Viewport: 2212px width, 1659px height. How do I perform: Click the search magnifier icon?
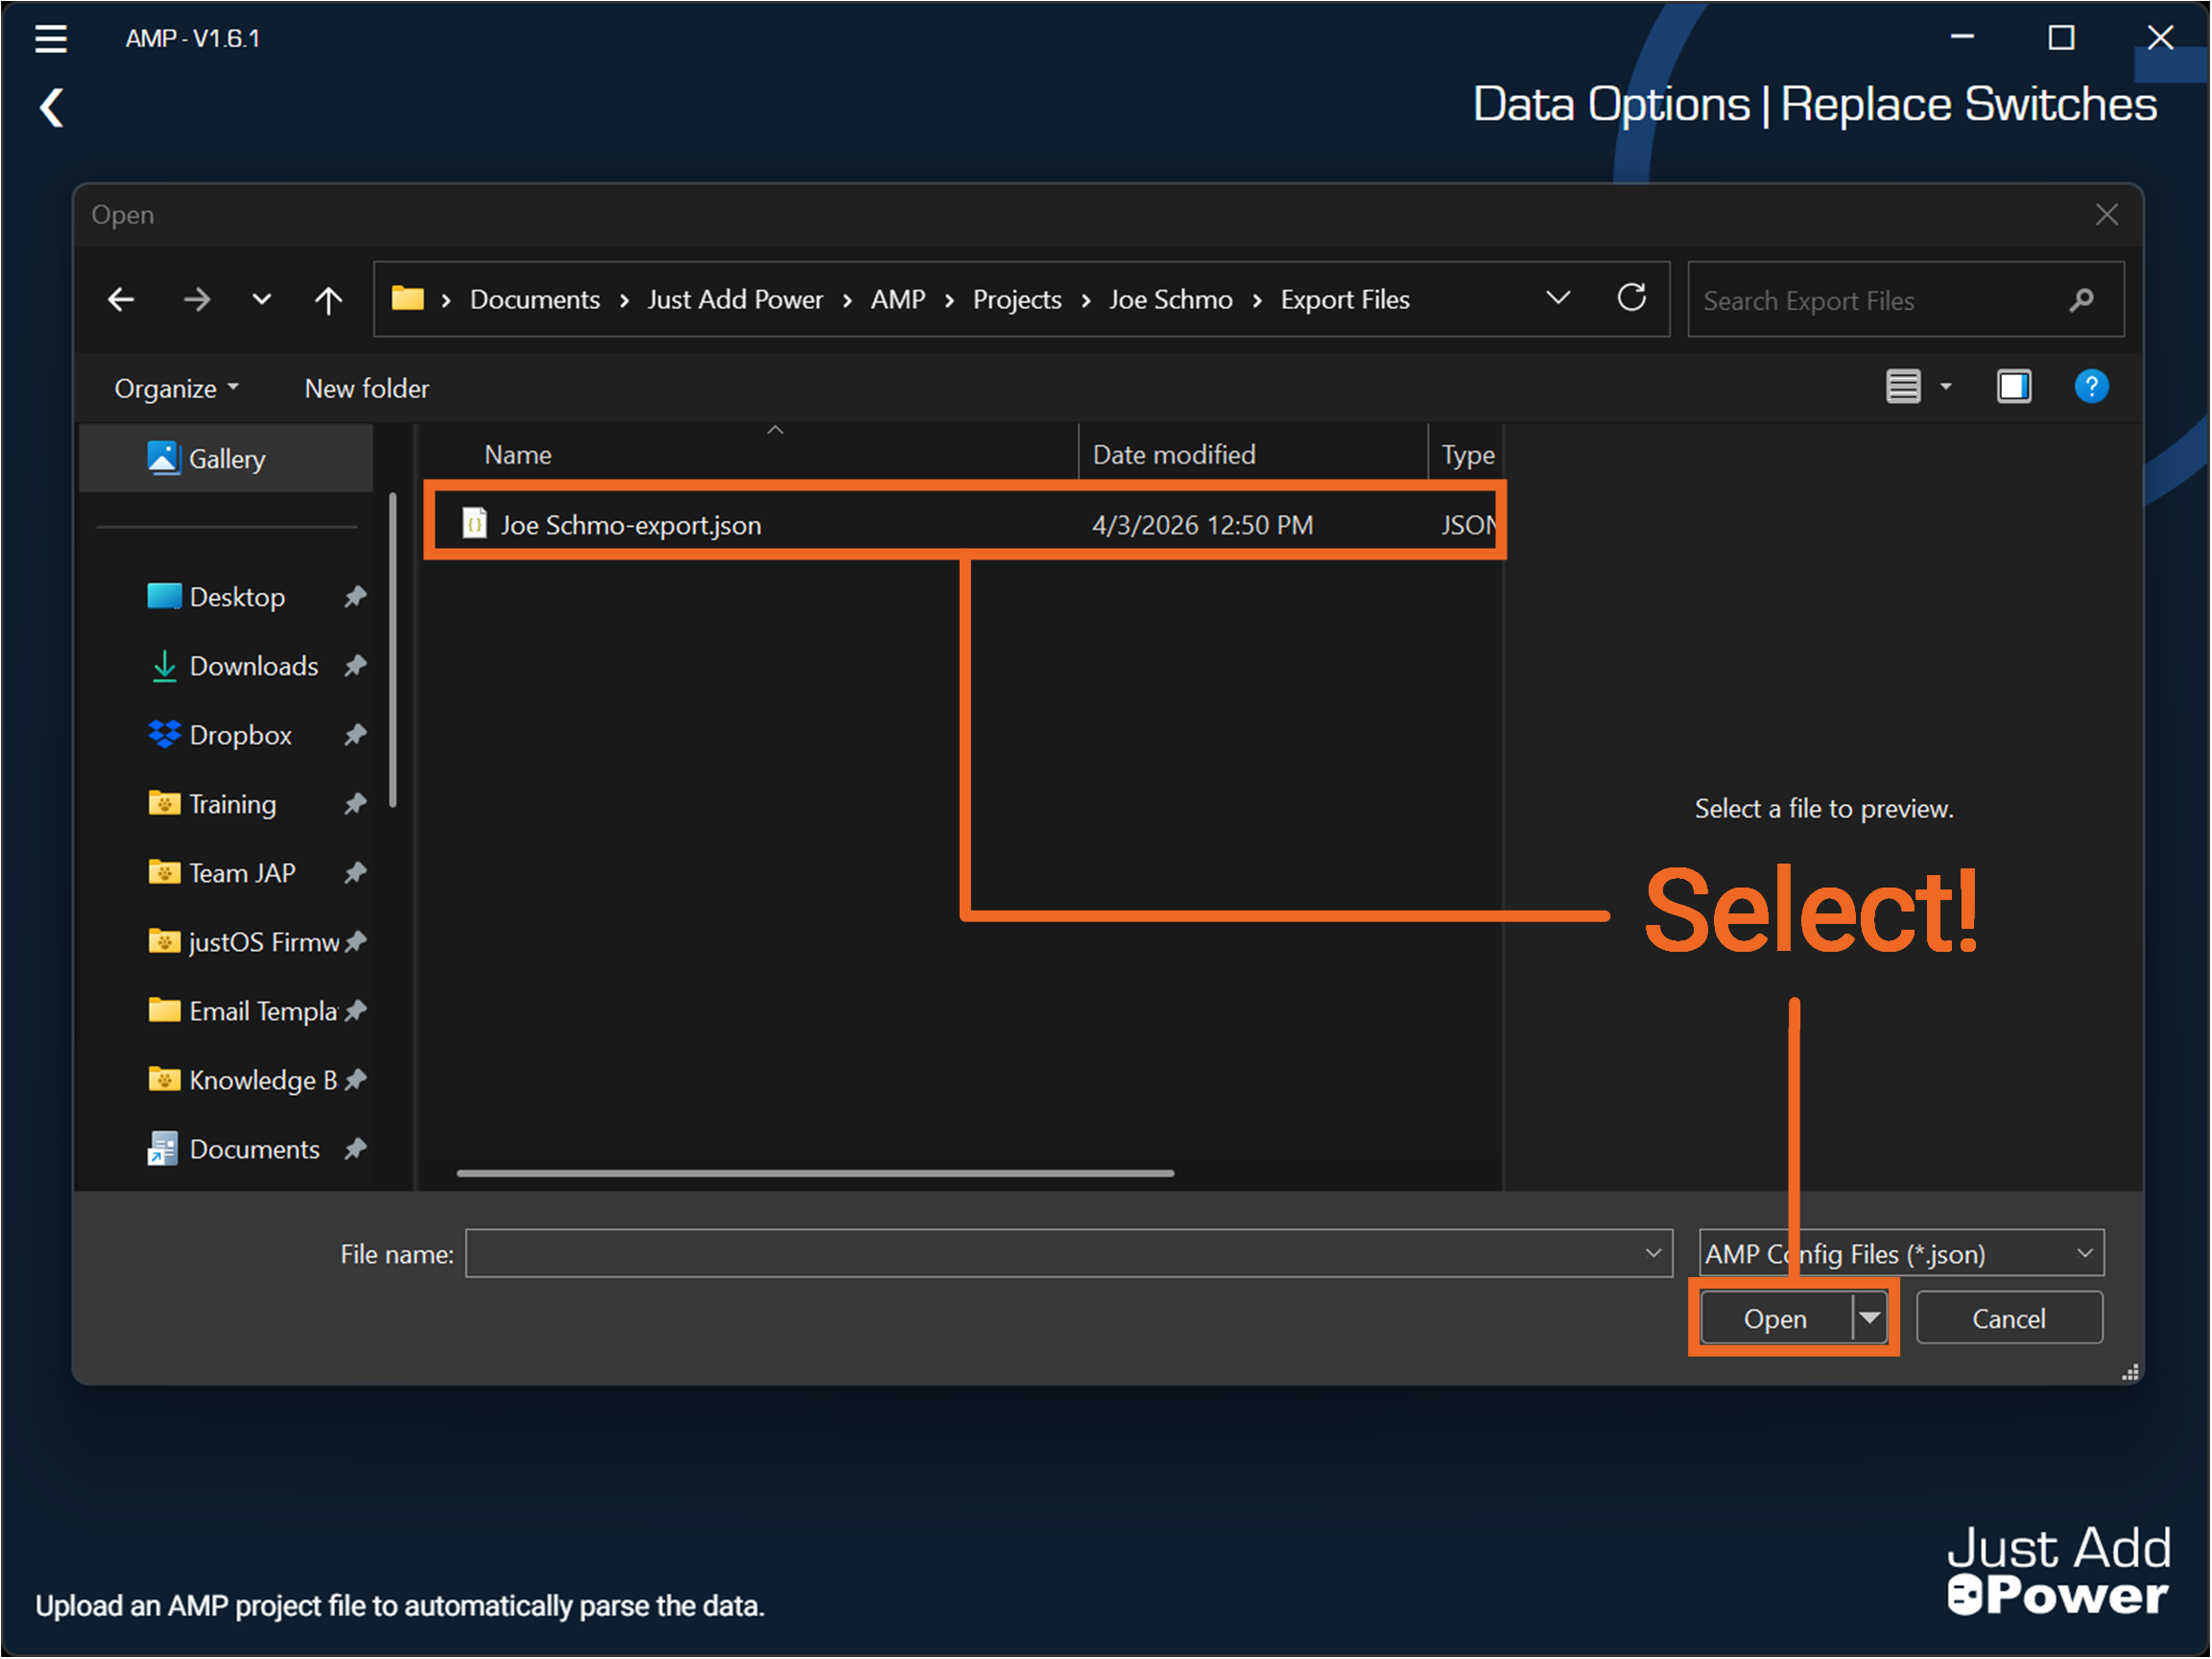point(2082,300)
